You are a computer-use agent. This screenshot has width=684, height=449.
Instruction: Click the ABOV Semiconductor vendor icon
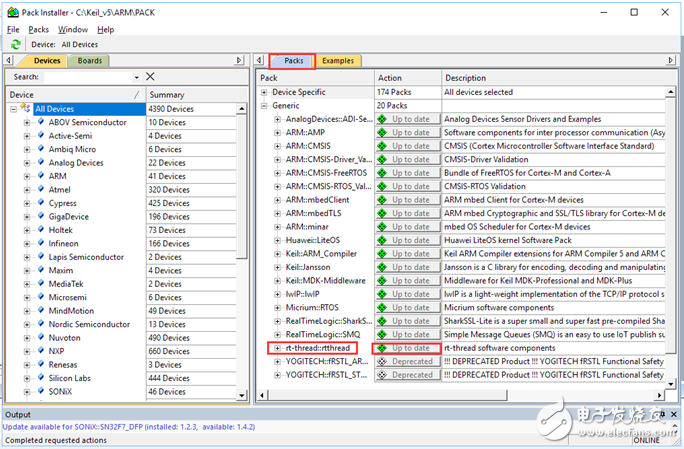click(x=41, y=122)
